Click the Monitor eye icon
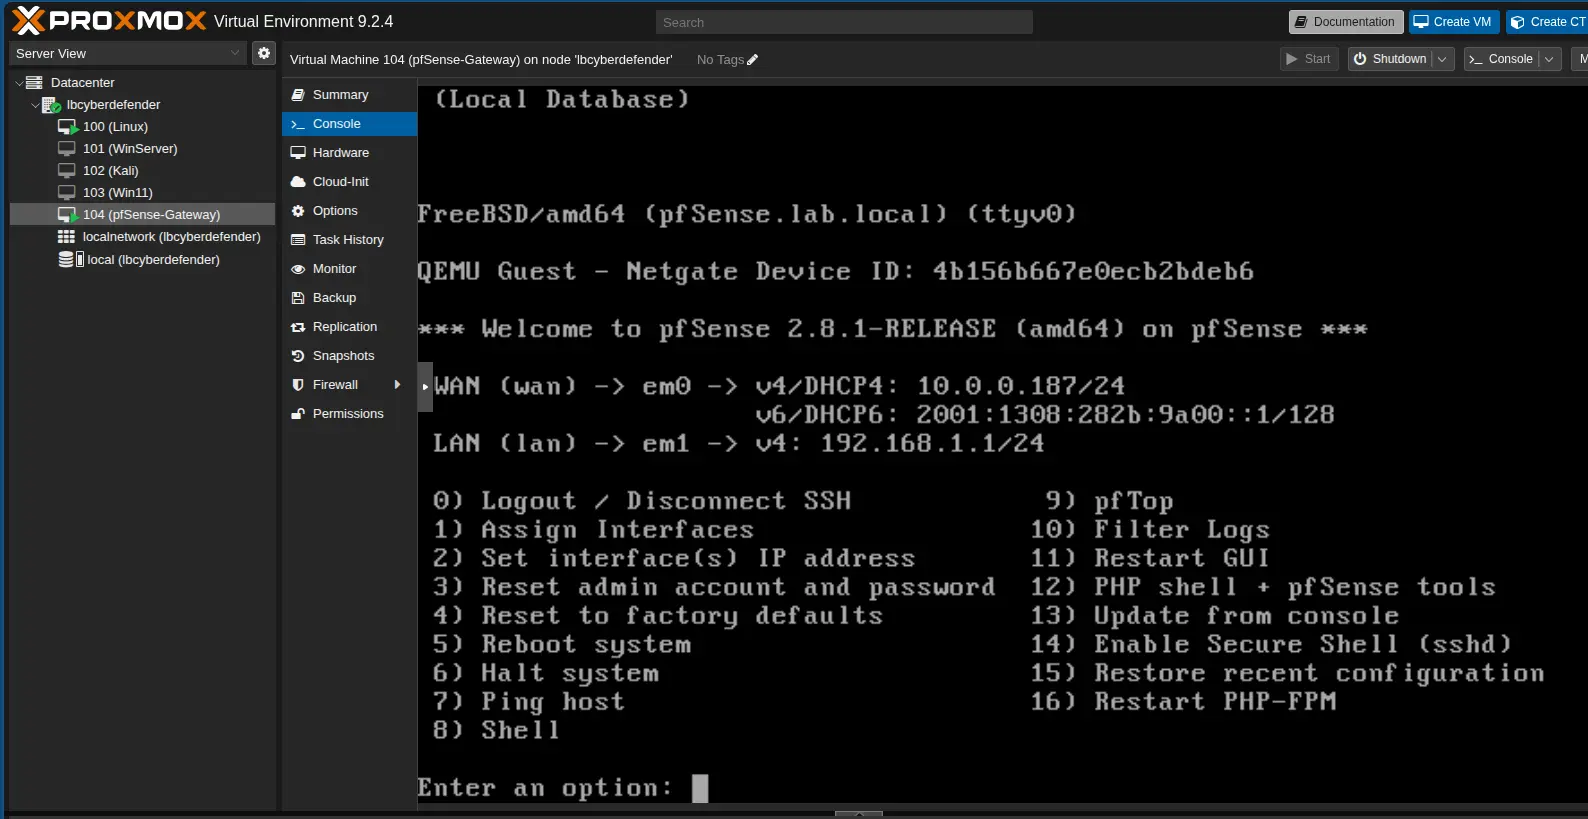Screen dimensions: 1588x819 [x=297, y=269]
